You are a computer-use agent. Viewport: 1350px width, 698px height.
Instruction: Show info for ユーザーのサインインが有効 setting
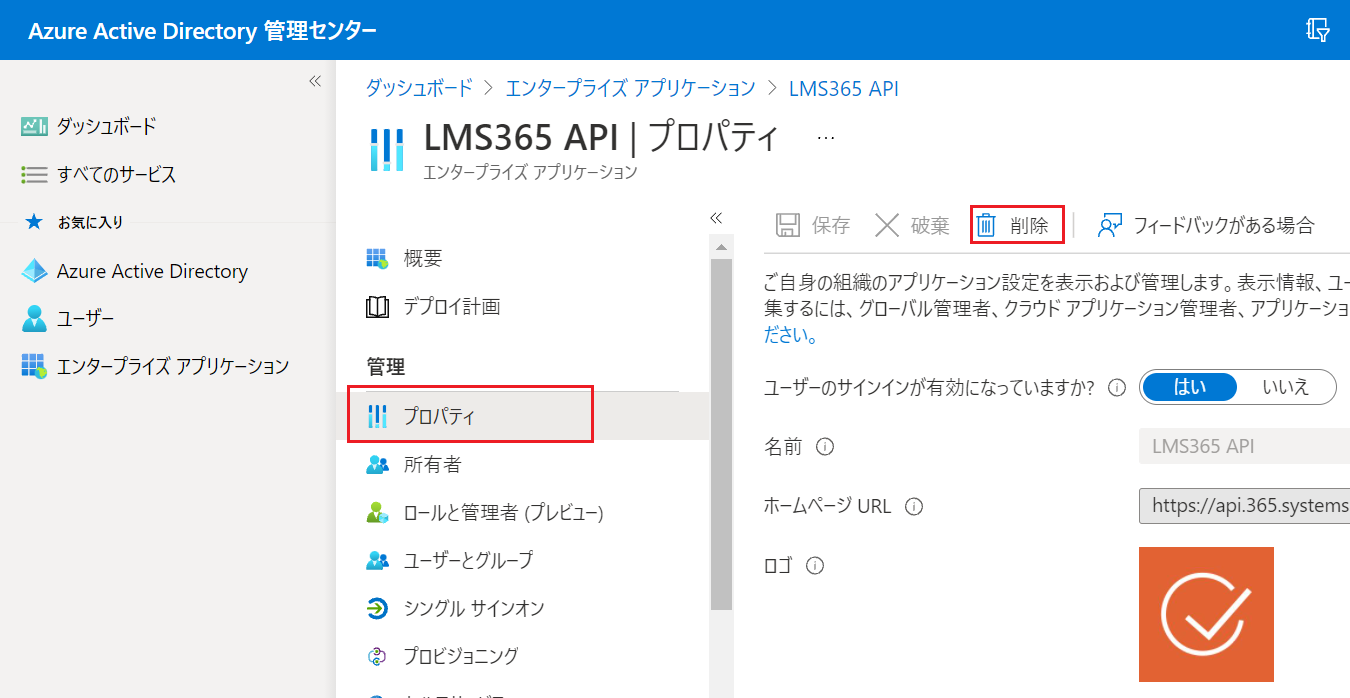pyautogui.click(x=1118, y=387)
